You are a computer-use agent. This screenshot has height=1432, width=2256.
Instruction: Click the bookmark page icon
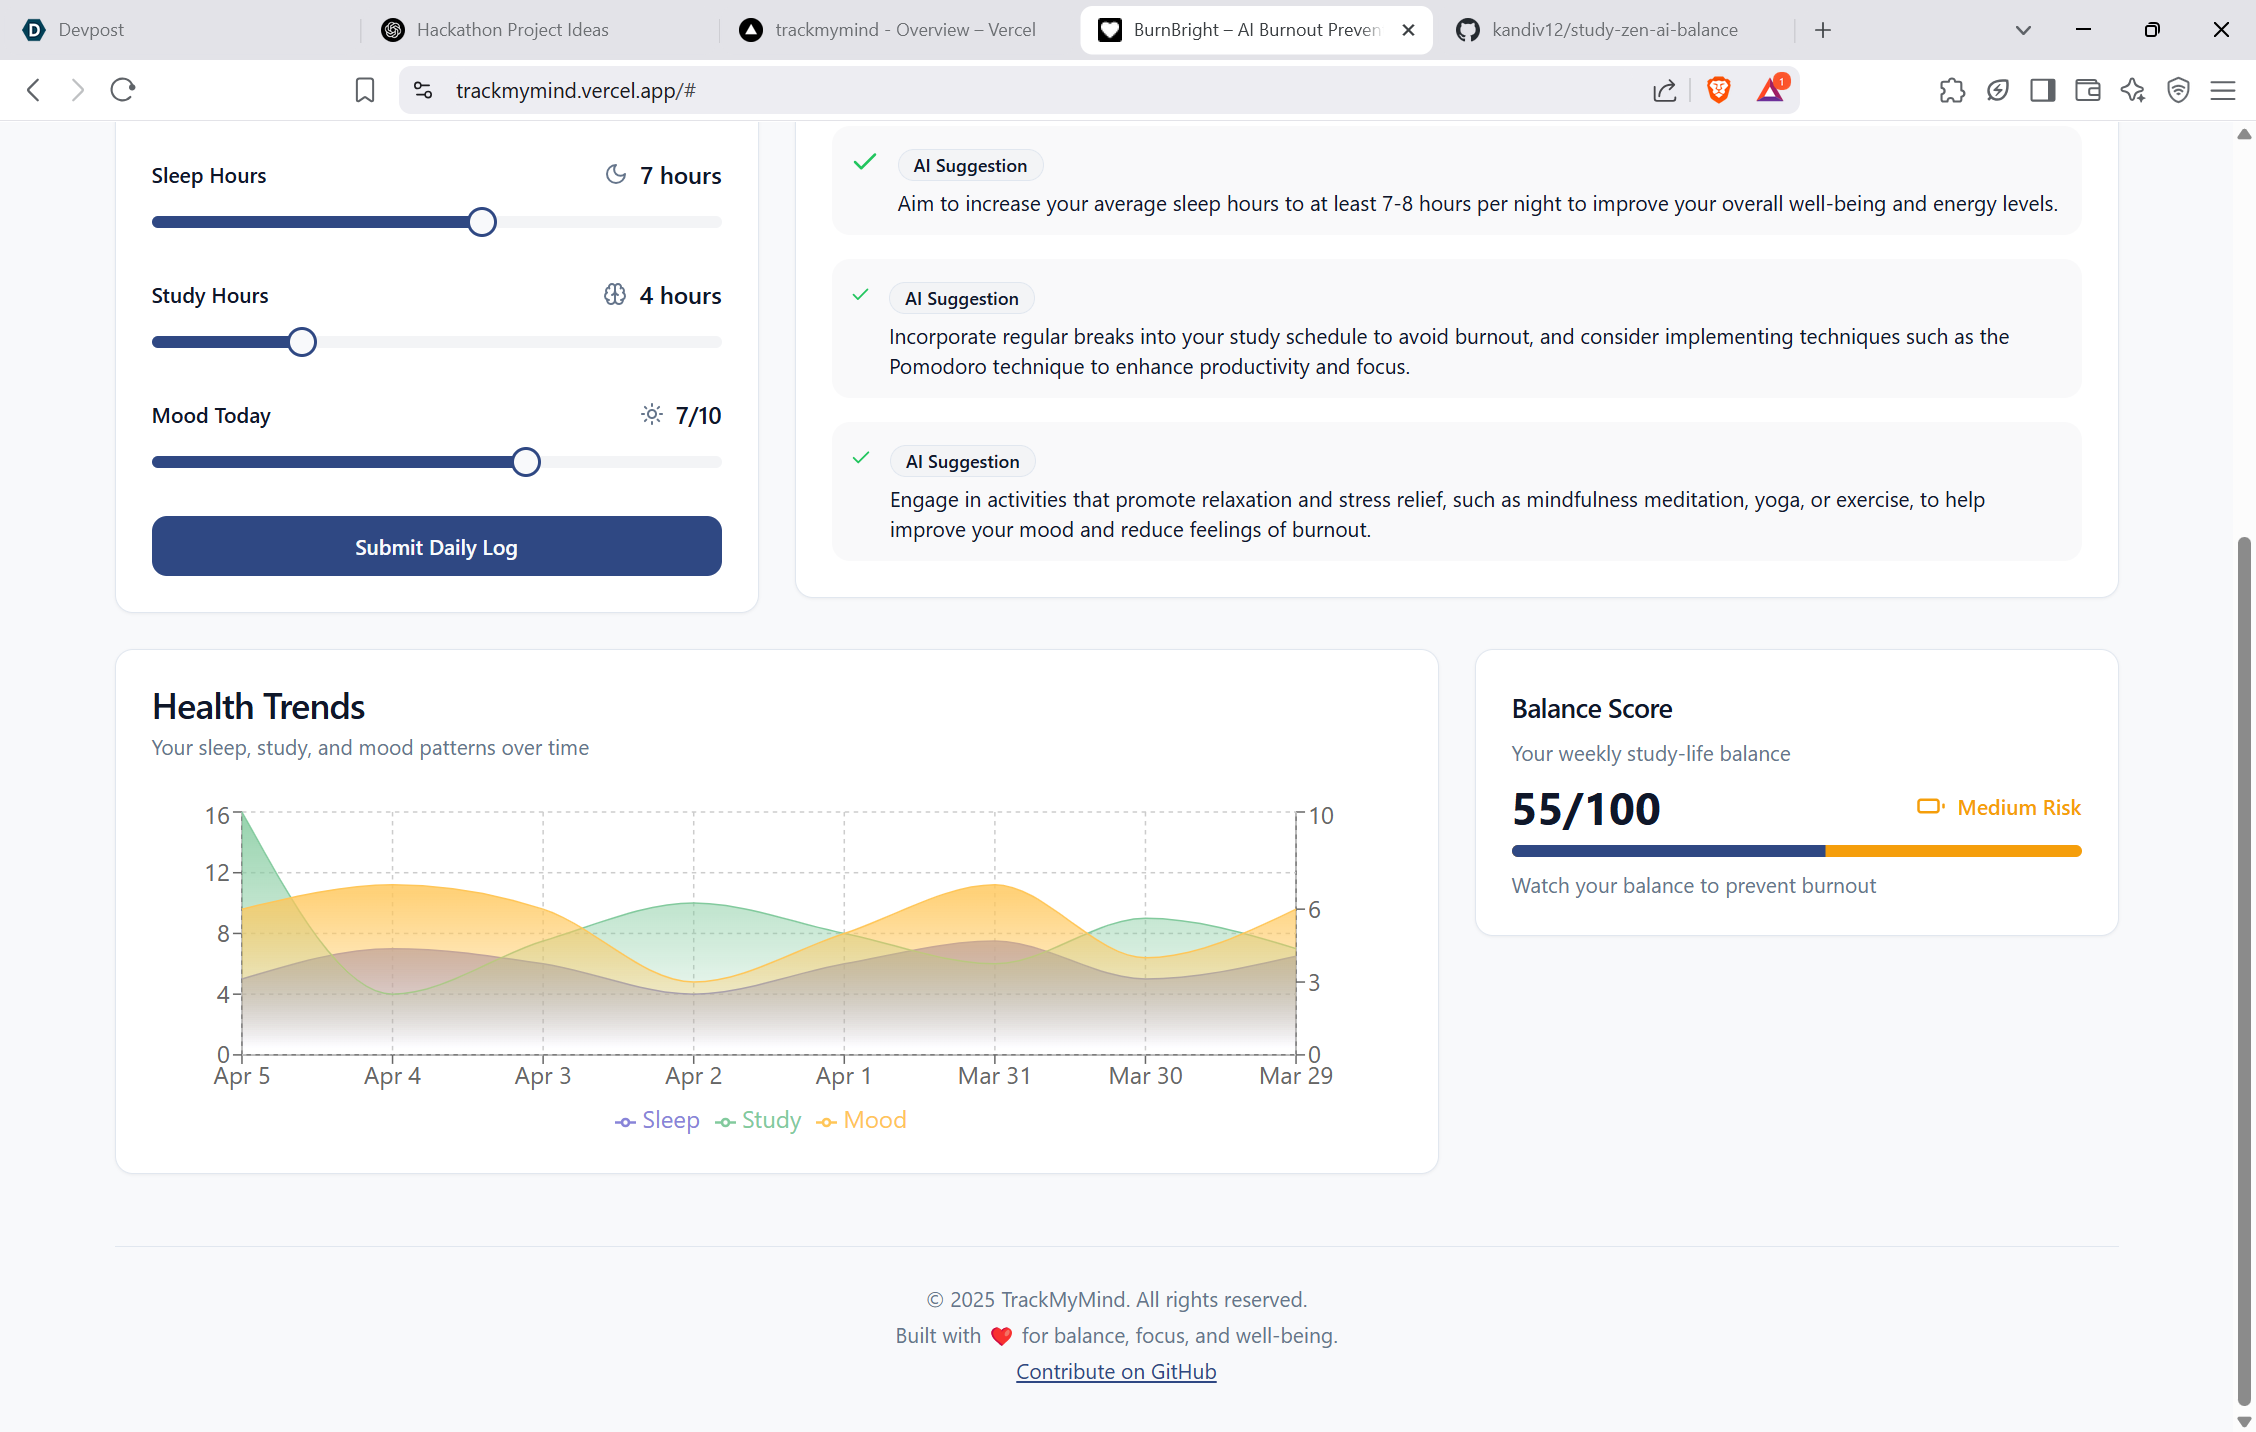click(365, 90)
